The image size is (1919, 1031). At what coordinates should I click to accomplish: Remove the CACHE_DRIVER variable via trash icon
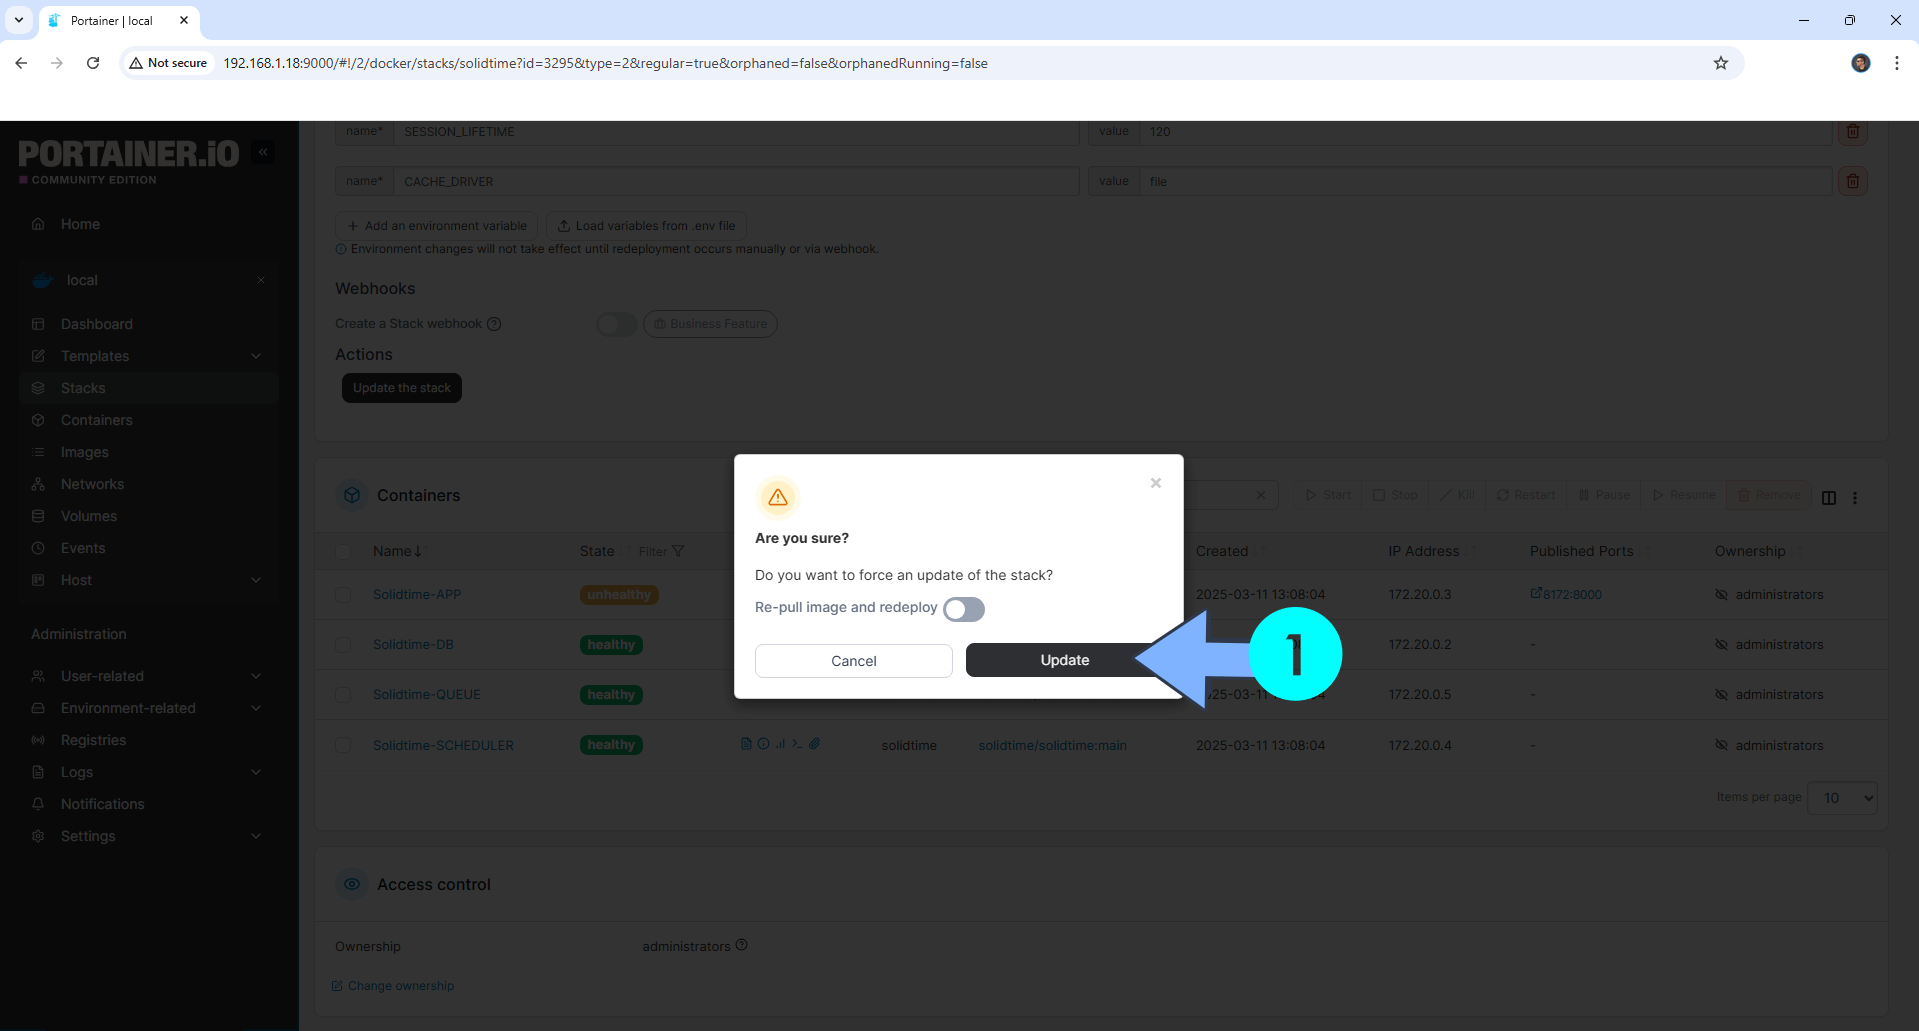[1852, 182]
